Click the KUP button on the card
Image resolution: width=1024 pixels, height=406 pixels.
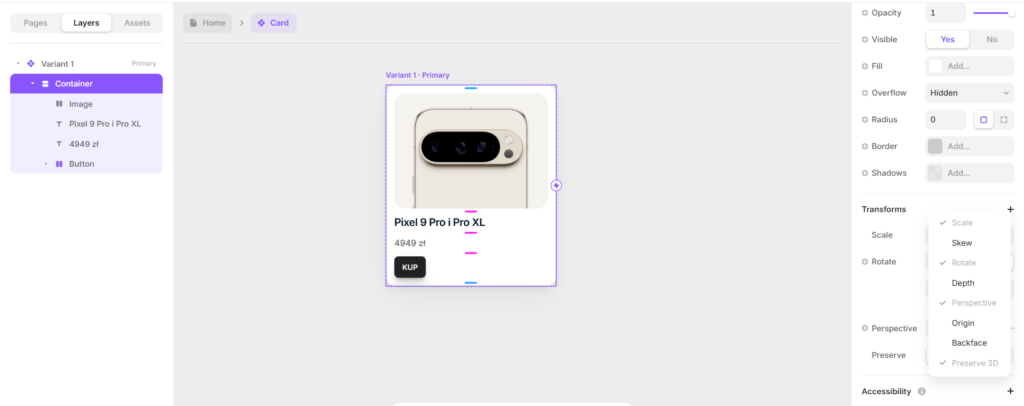coord(410,267)
